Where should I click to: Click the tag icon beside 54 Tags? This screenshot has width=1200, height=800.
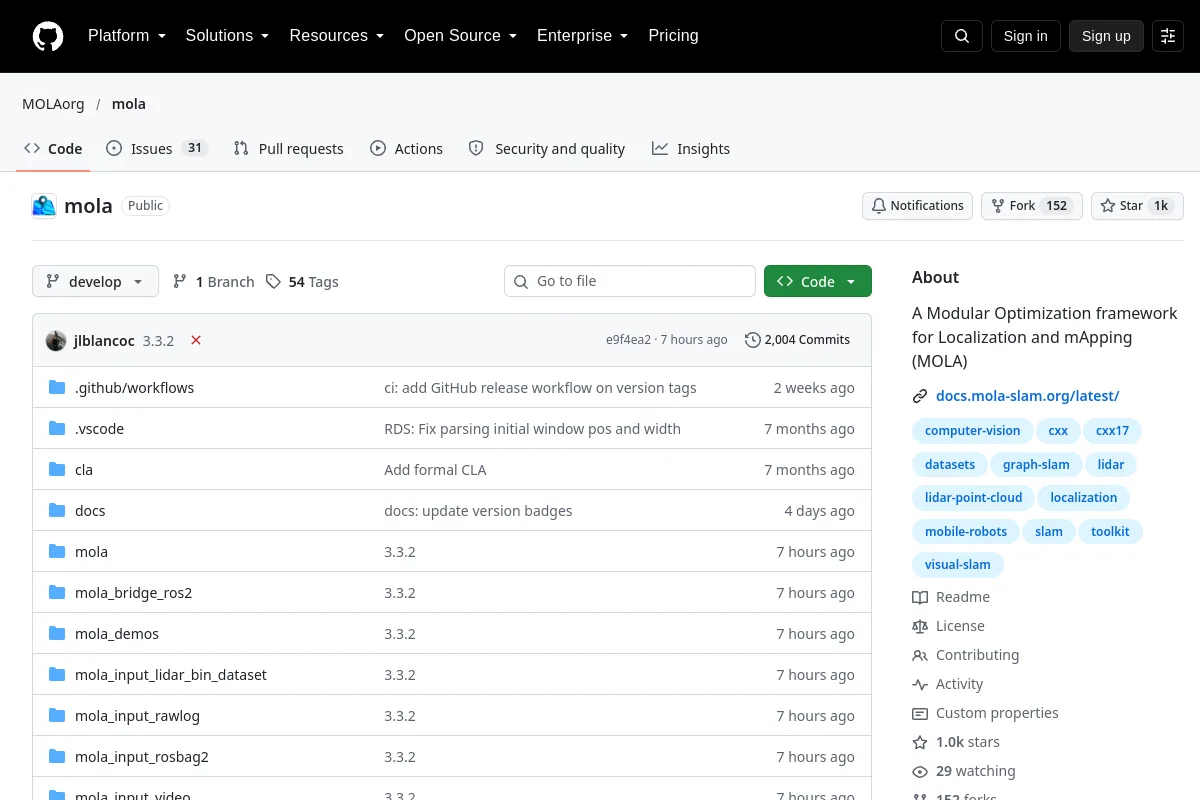coord(273,282)
